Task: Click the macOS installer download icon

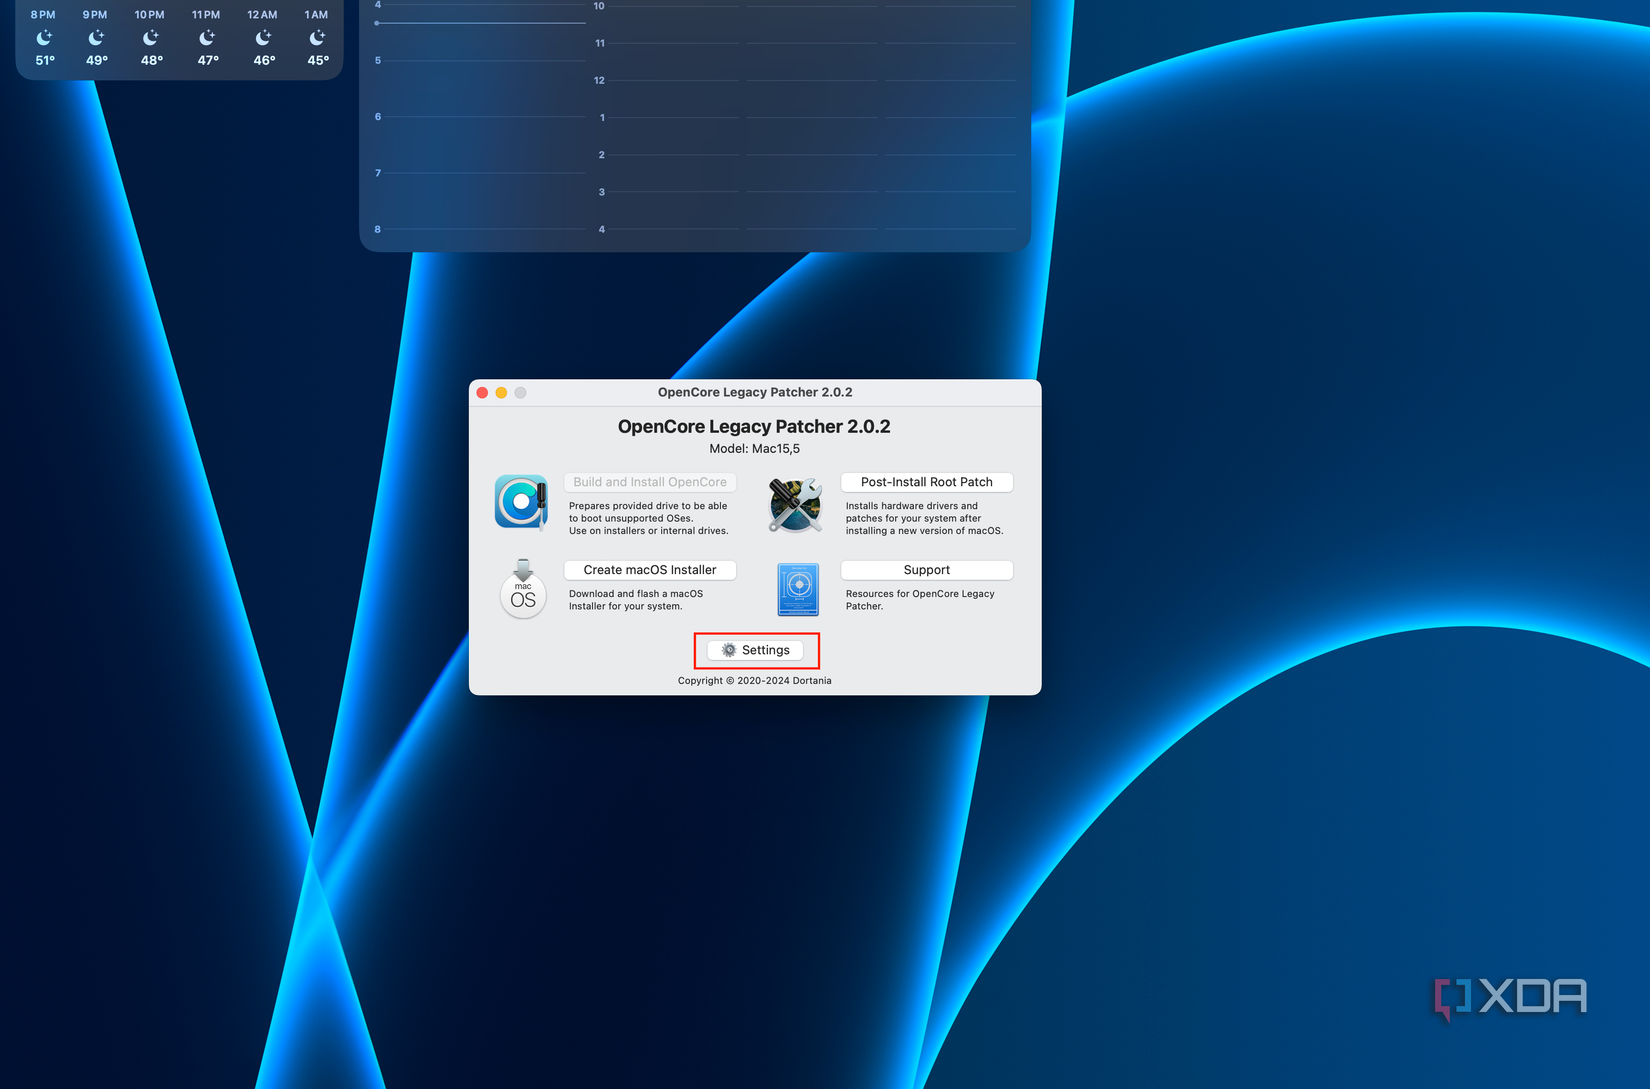Action: (523, 589)
